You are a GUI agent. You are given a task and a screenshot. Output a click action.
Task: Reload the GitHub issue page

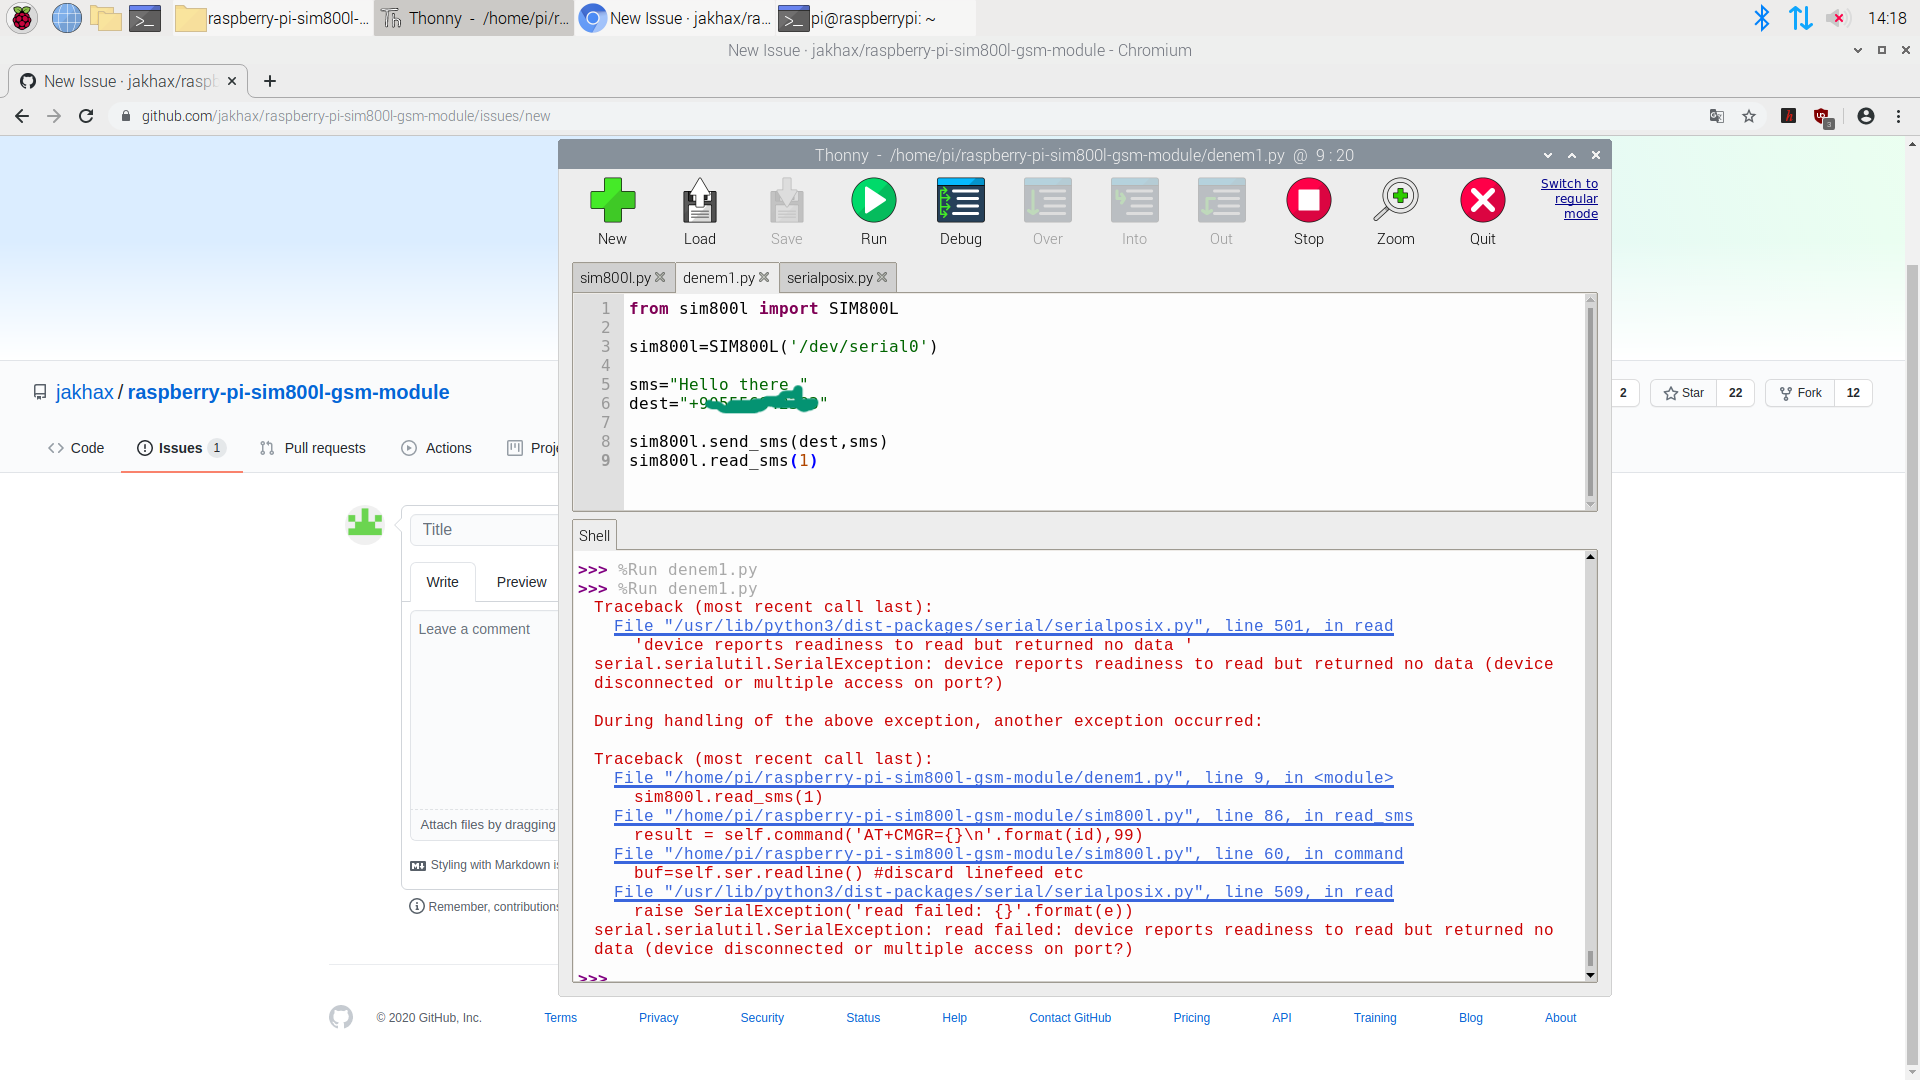pyautogui.click(x=86, y=116)
